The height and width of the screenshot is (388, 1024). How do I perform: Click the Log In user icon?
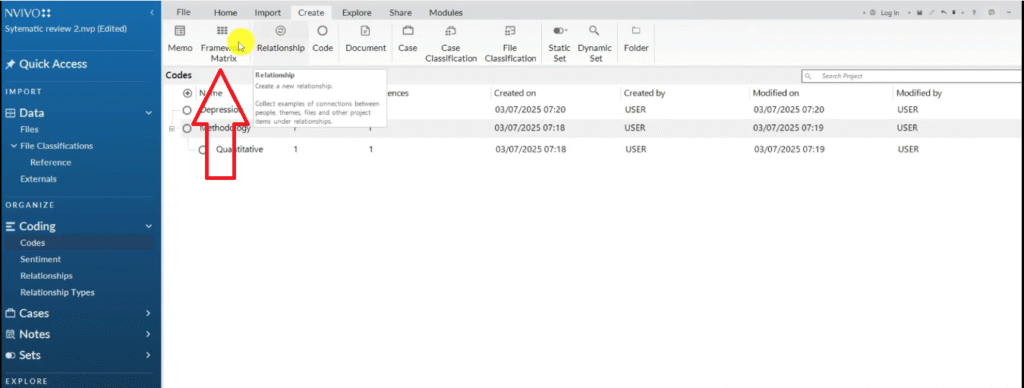(873, 12)
